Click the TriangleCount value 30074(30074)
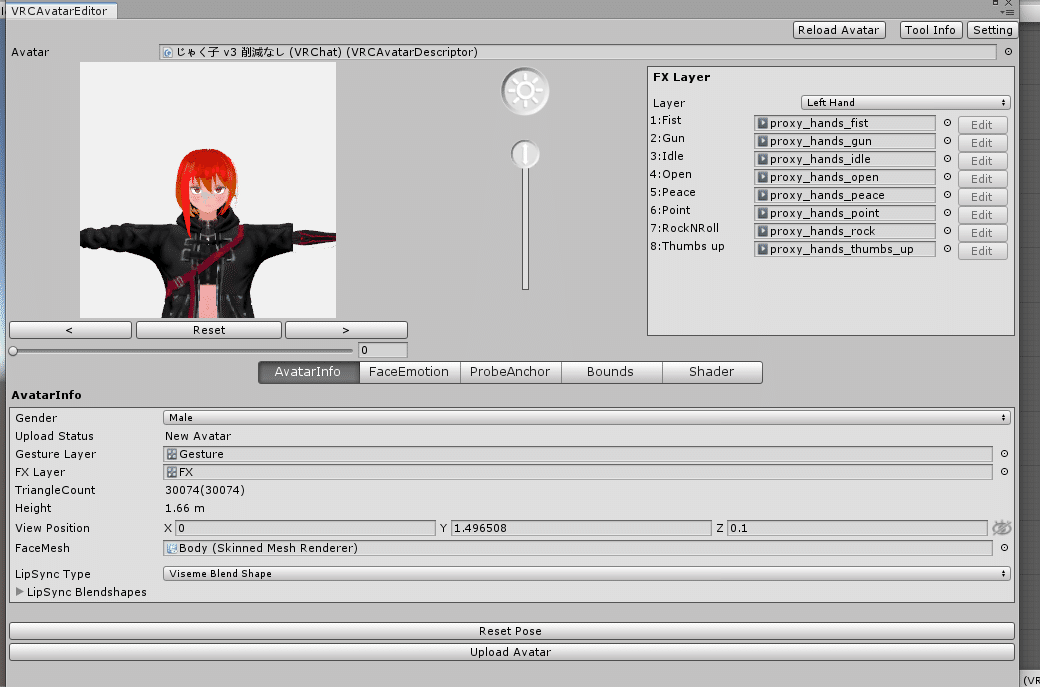Screen dimensions: 1040x687 coord(205,490)
